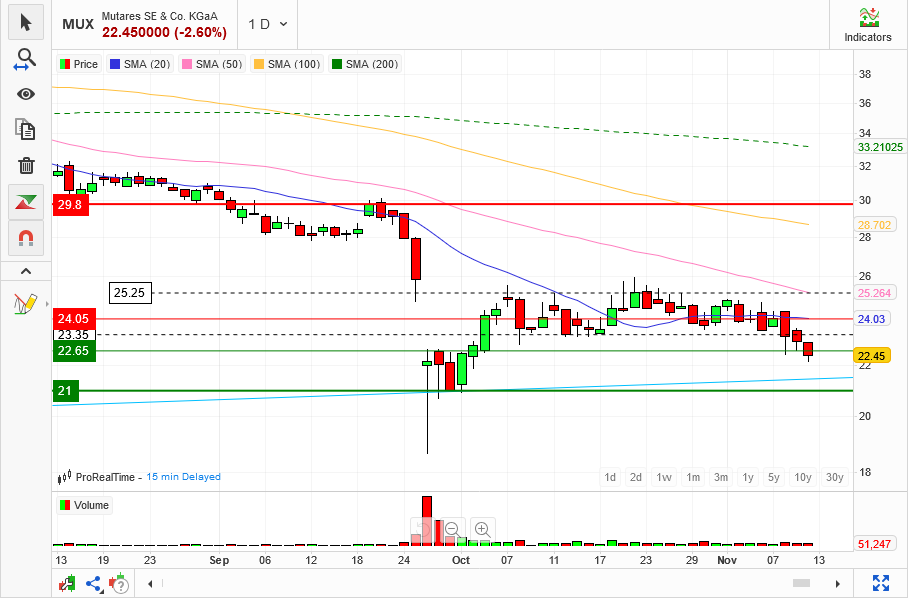Image resolution: width=910 pixels, height=605 pixels.
Task: Click the 33.21025 SMA 200 axis value
Action: pyautogui.click(x=880, y=147)
